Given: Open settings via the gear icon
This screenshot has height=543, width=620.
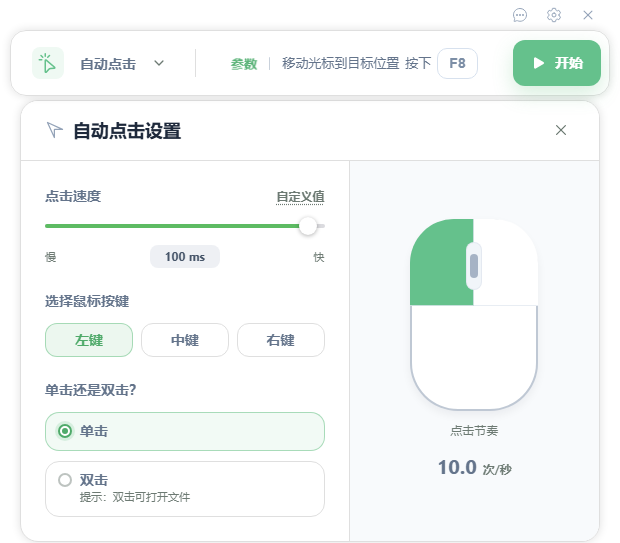Looking at the screenshot, I should [554, 15].
